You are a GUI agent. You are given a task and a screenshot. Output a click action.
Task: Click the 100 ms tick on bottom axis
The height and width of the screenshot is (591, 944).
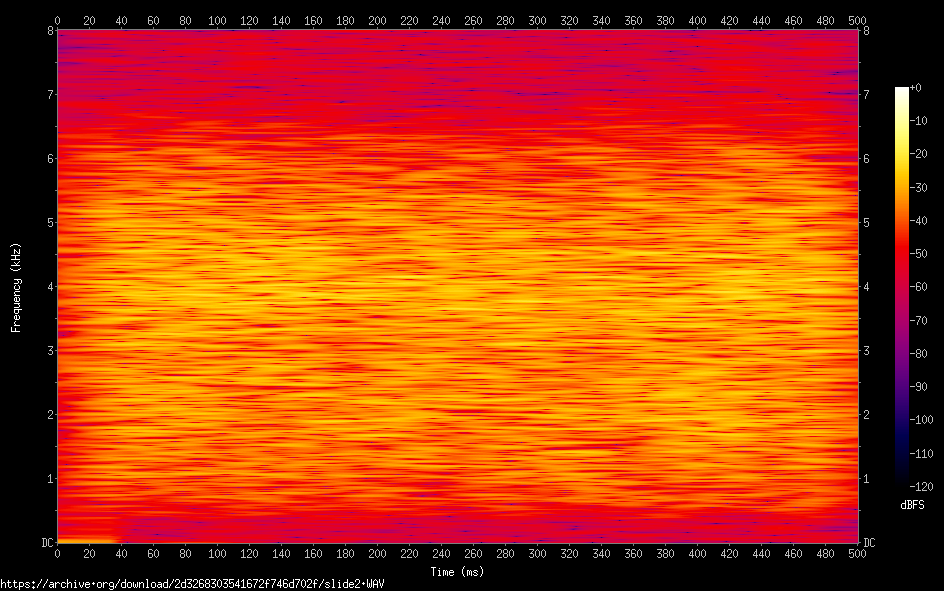(217, 553)
